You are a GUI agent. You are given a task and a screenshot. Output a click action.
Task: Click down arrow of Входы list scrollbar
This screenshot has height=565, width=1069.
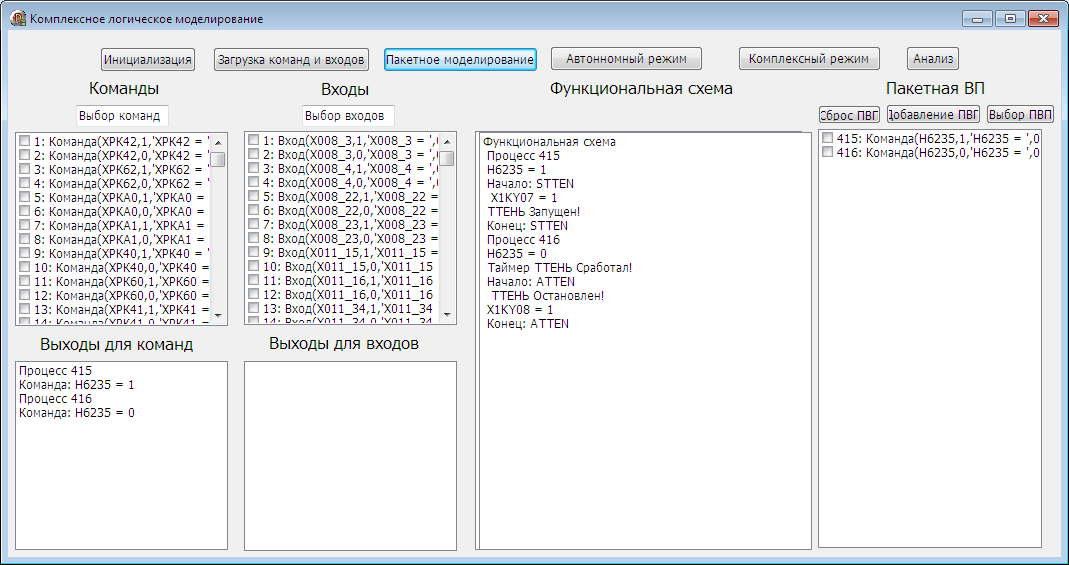(x=447, y=316)
